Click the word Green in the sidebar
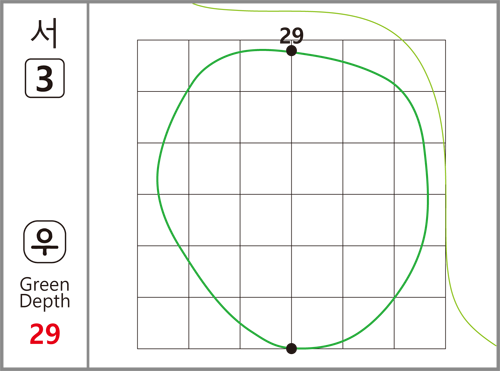This screenshot has width=500, height=371. (x=45, y=285)
